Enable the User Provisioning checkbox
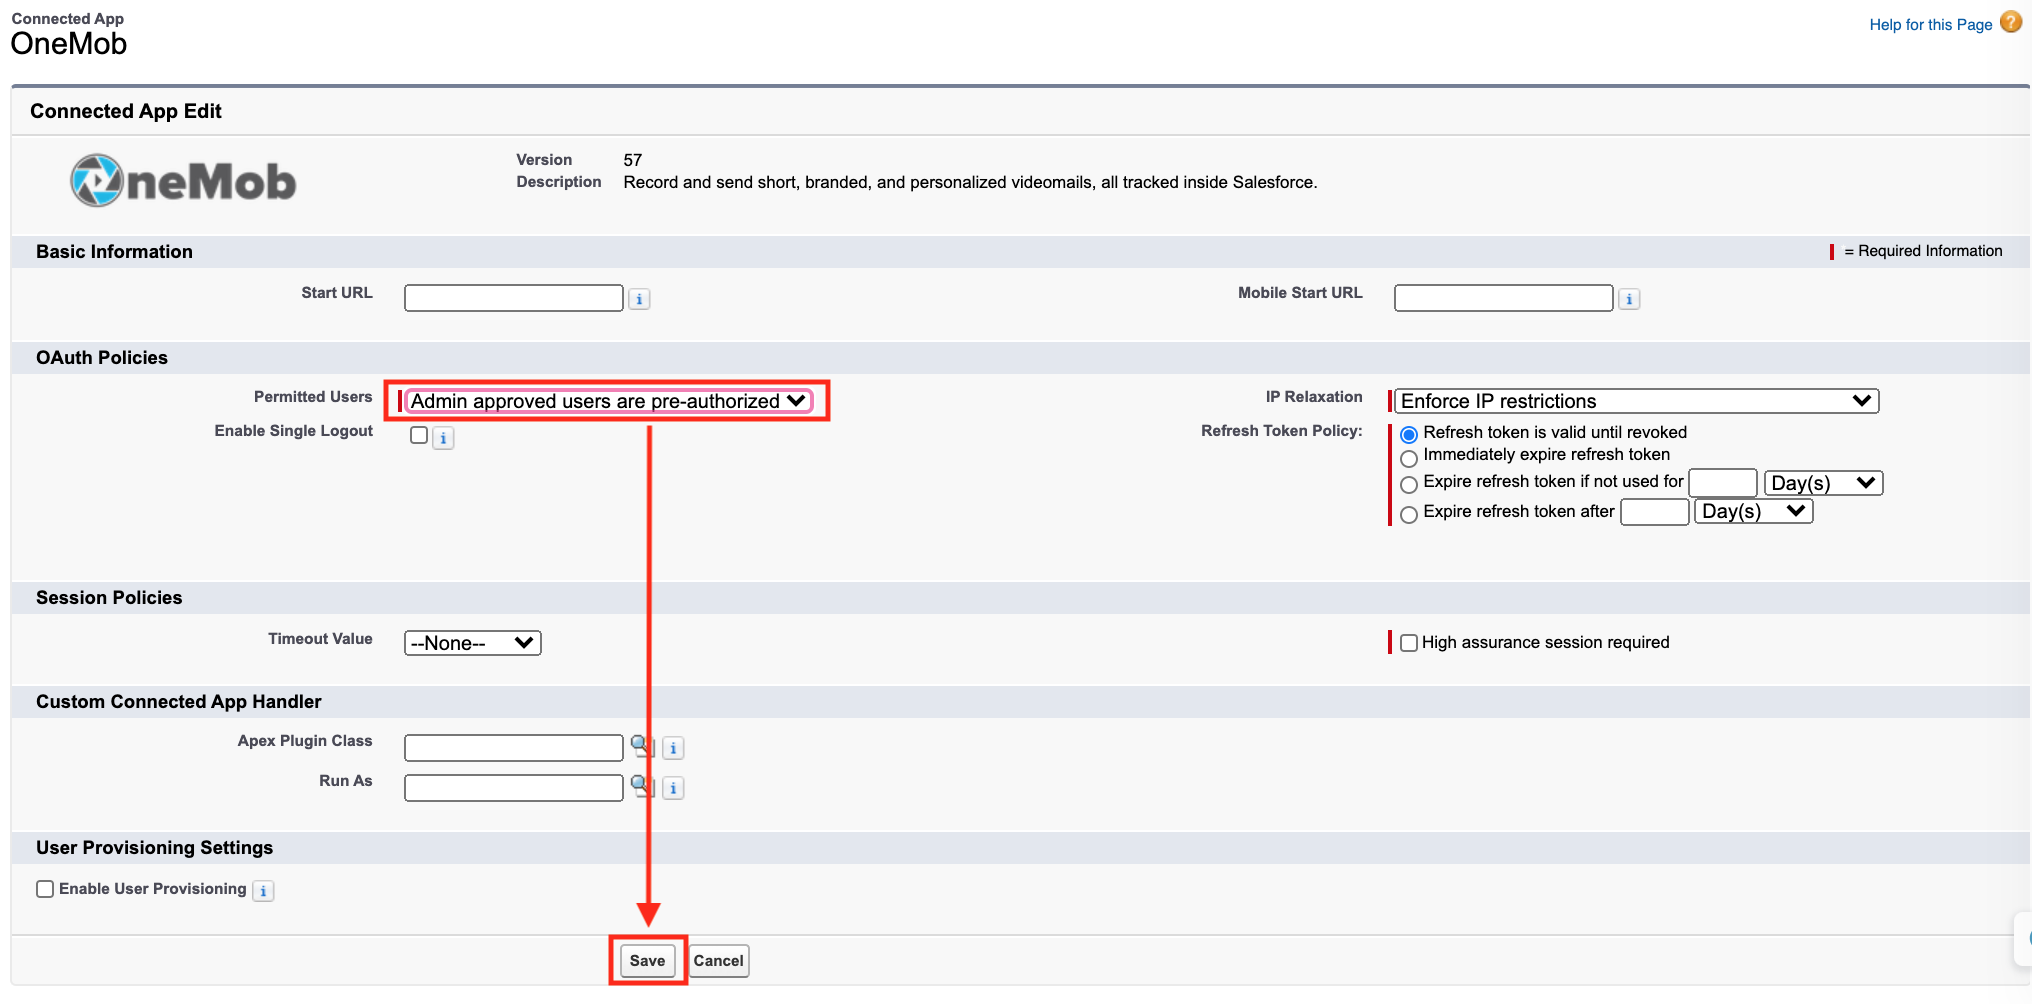Viewport: 2032px width, 1004px height. click(45, 889)
